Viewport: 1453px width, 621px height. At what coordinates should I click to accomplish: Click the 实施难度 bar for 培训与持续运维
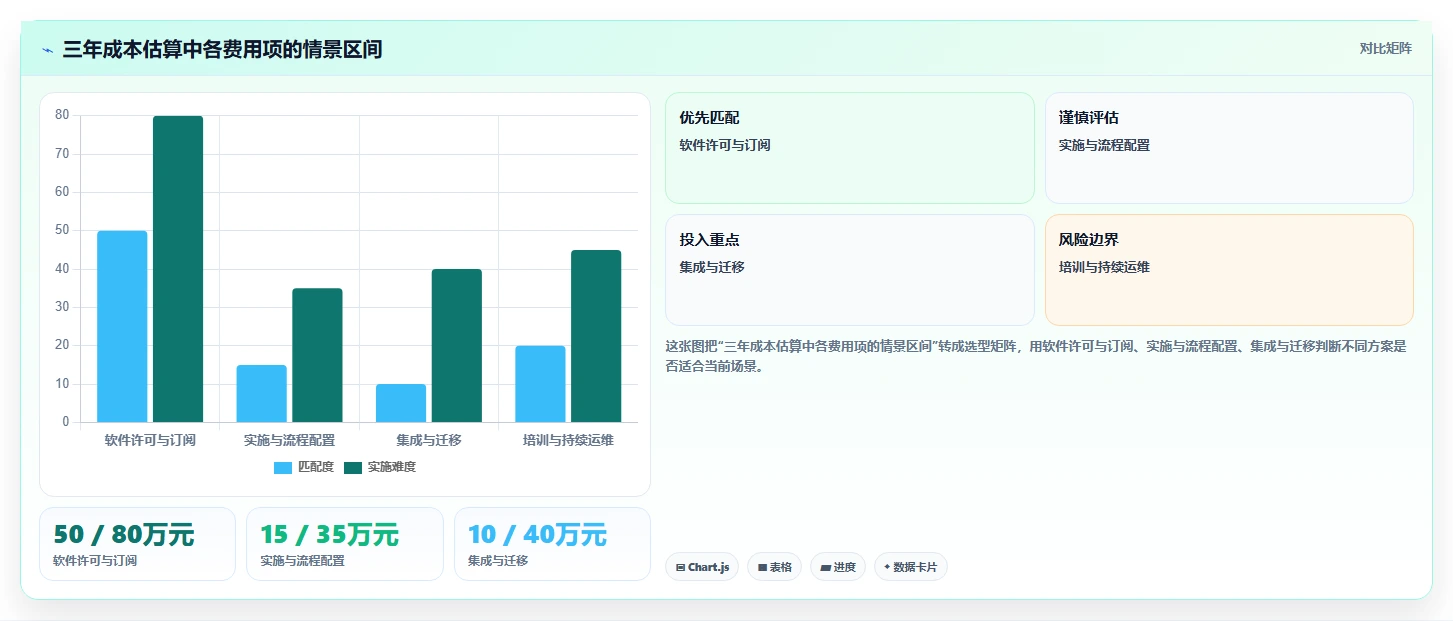coord(596,336)
